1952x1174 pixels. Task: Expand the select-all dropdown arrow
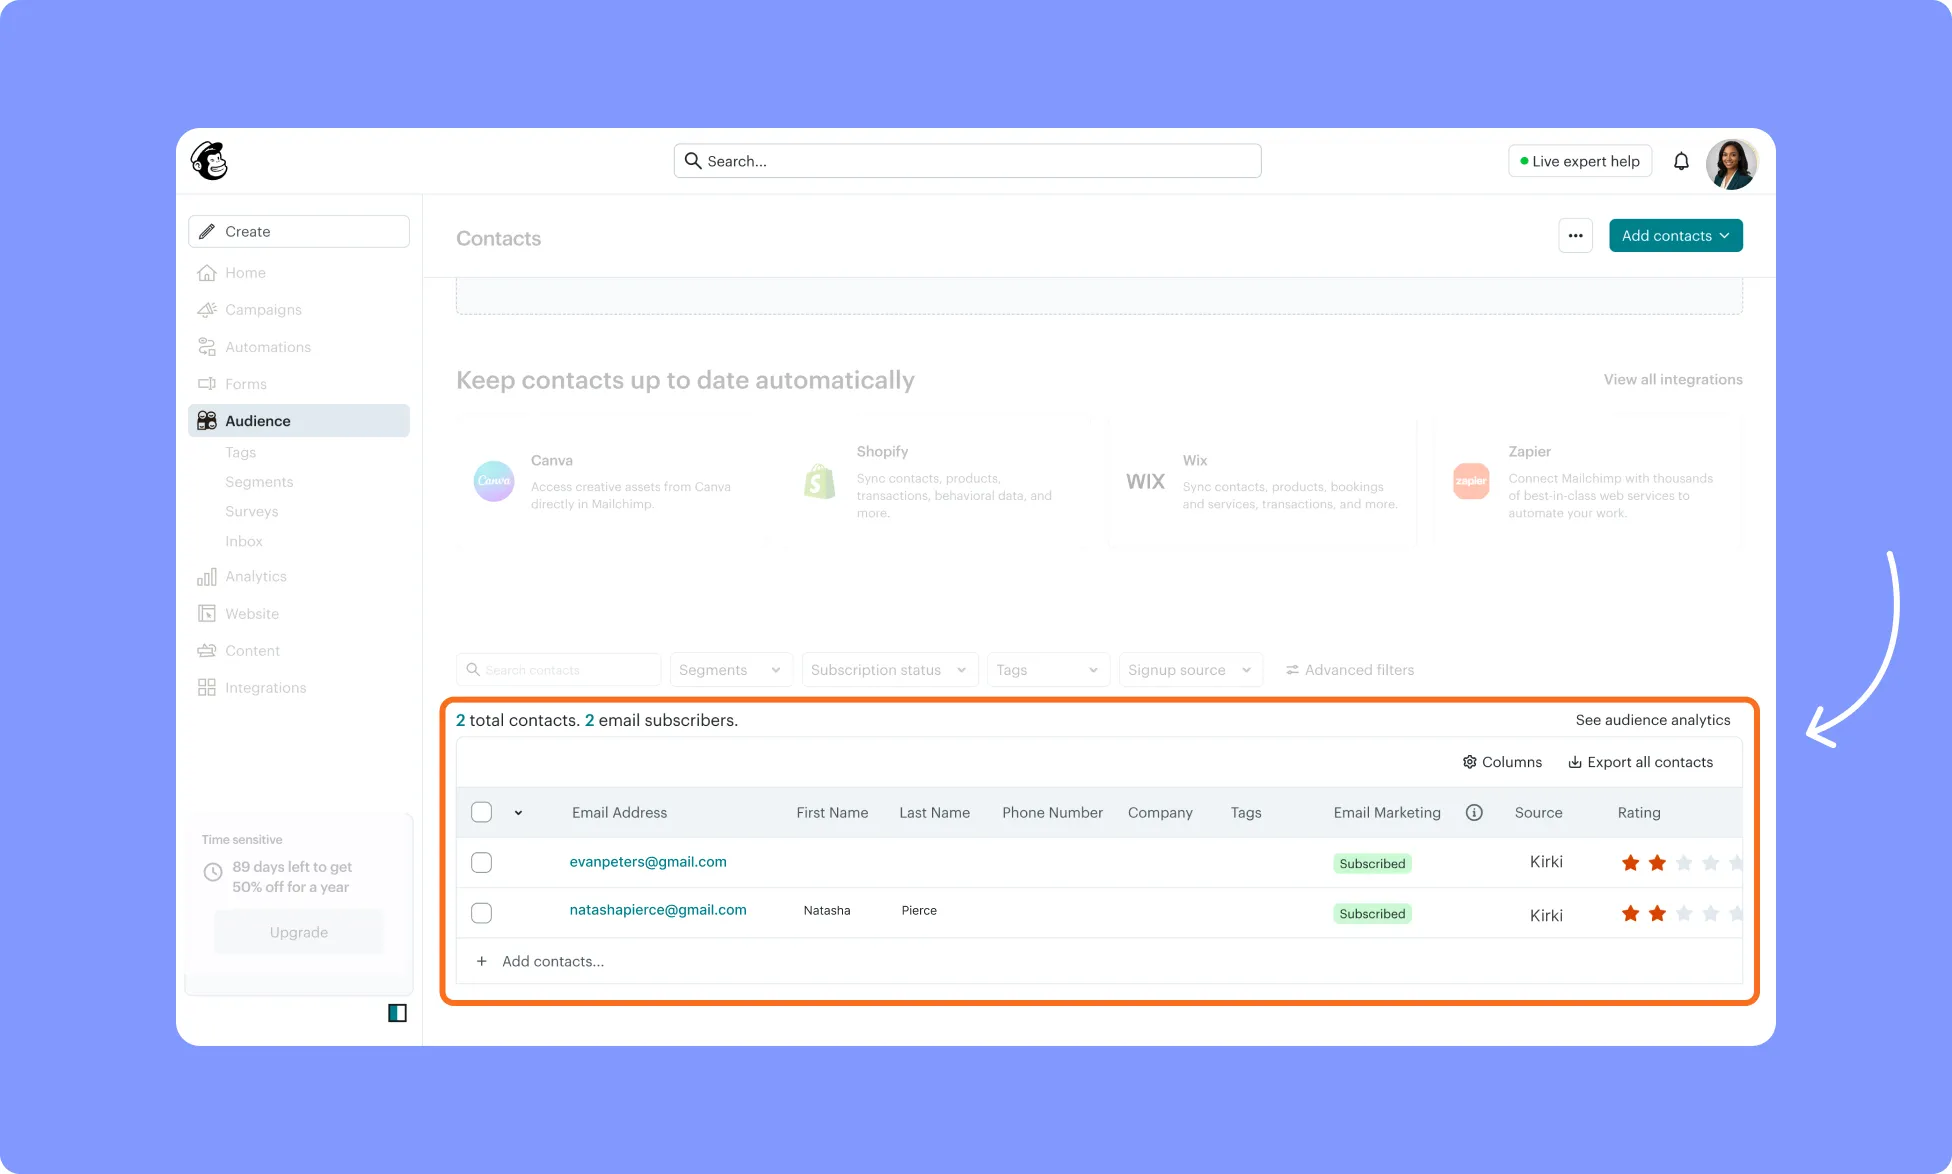(518, 813)
